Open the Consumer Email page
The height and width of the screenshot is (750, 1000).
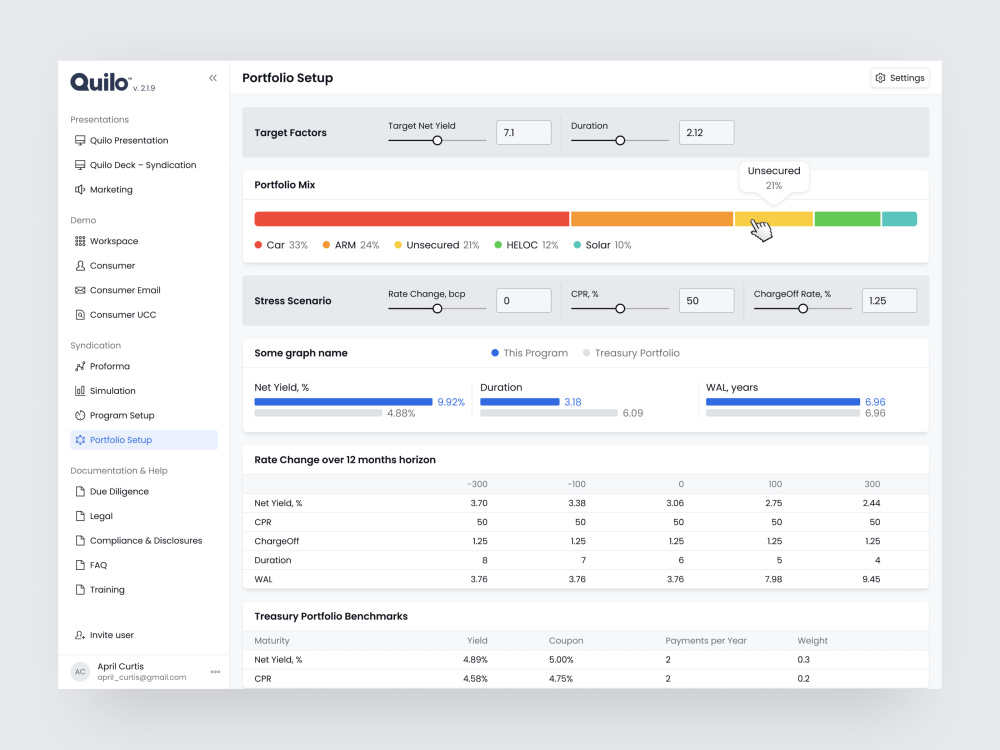point(125,290)
